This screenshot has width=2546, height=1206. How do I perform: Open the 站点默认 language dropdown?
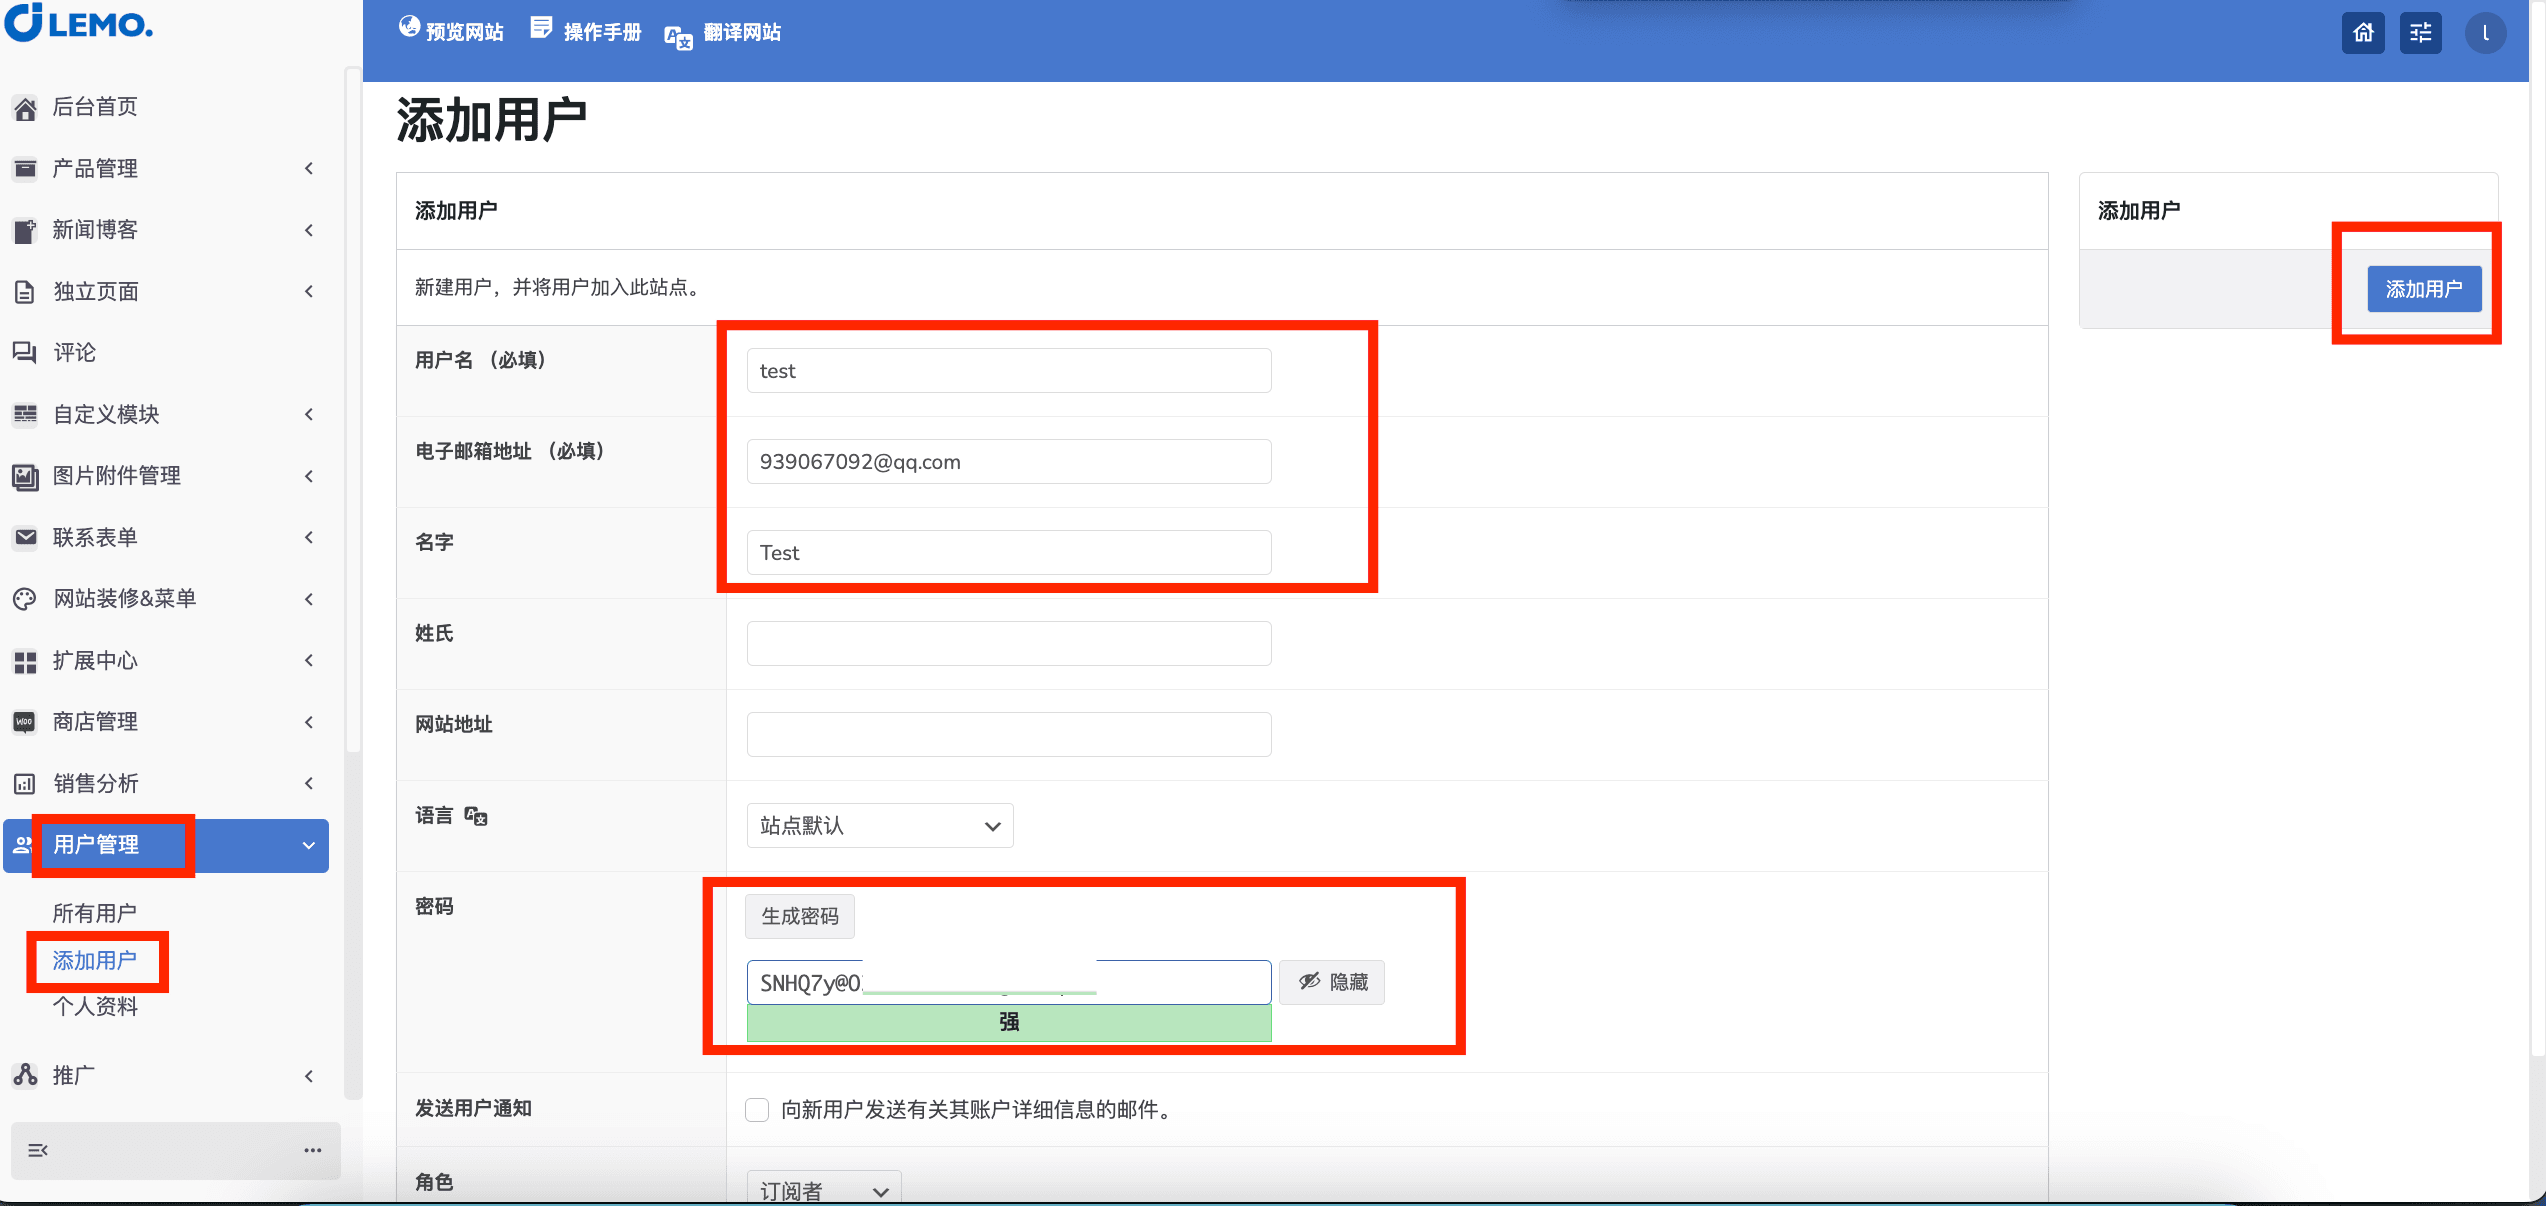[x=880, y=826]
